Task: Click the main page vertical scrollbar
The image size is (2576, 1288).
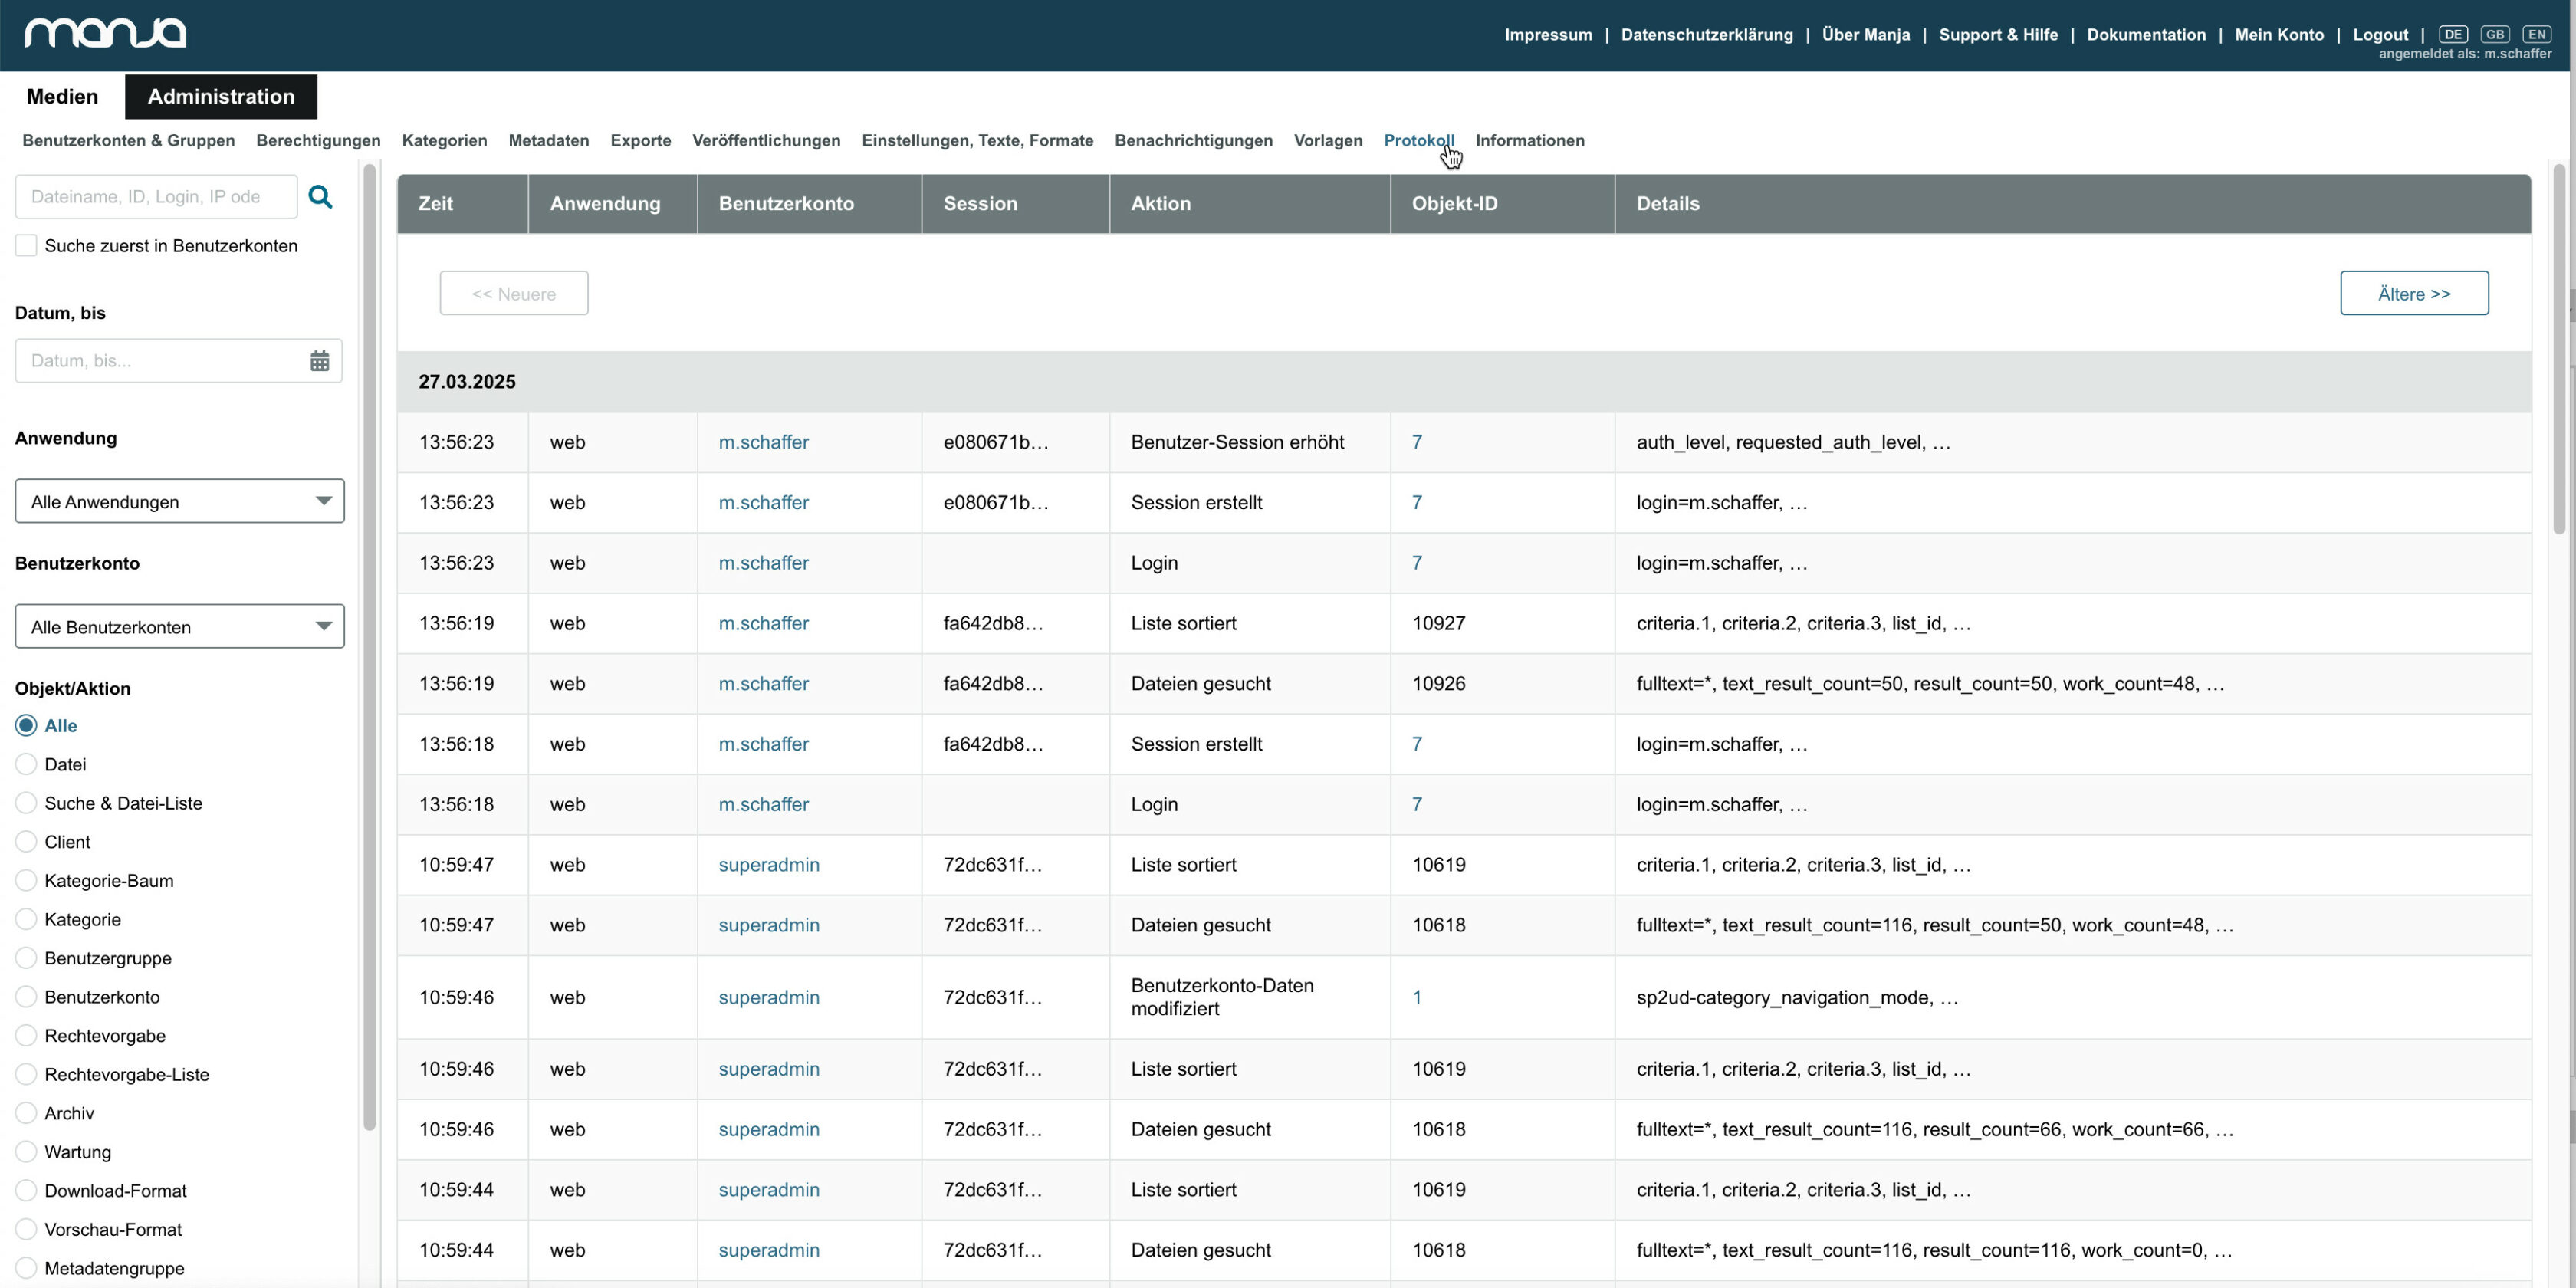Action: [2559, 350]
